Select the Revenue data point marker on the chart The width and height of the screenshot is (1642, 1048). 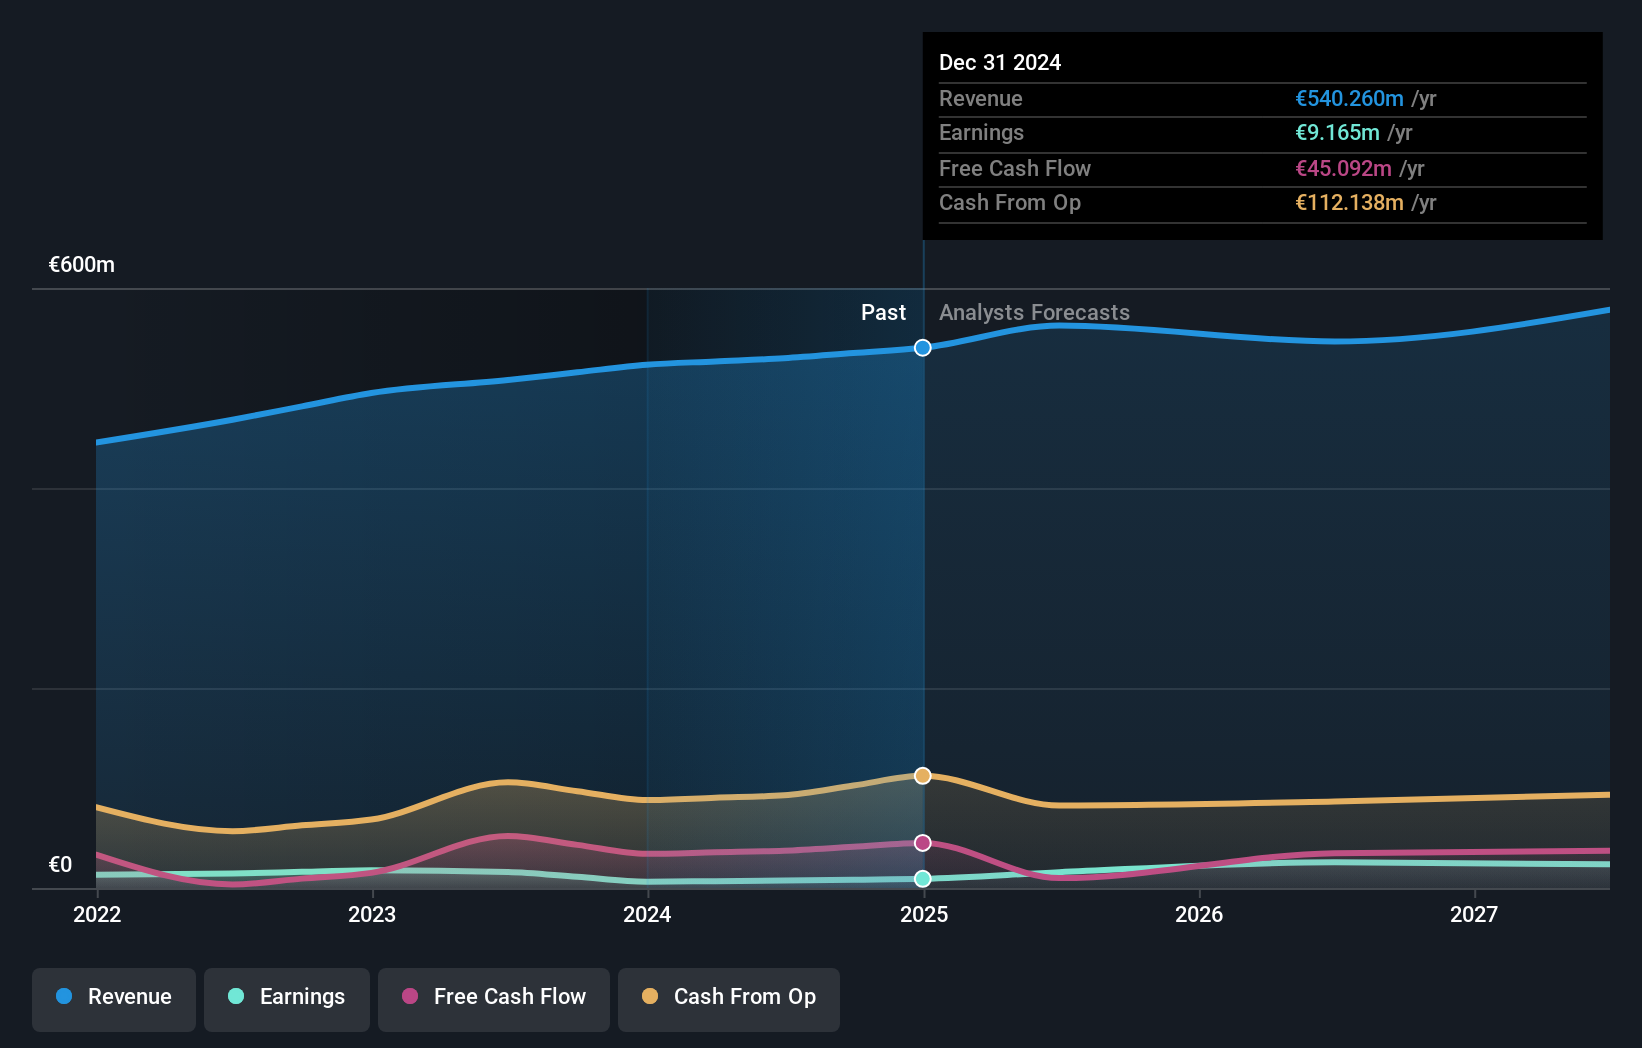922,348
